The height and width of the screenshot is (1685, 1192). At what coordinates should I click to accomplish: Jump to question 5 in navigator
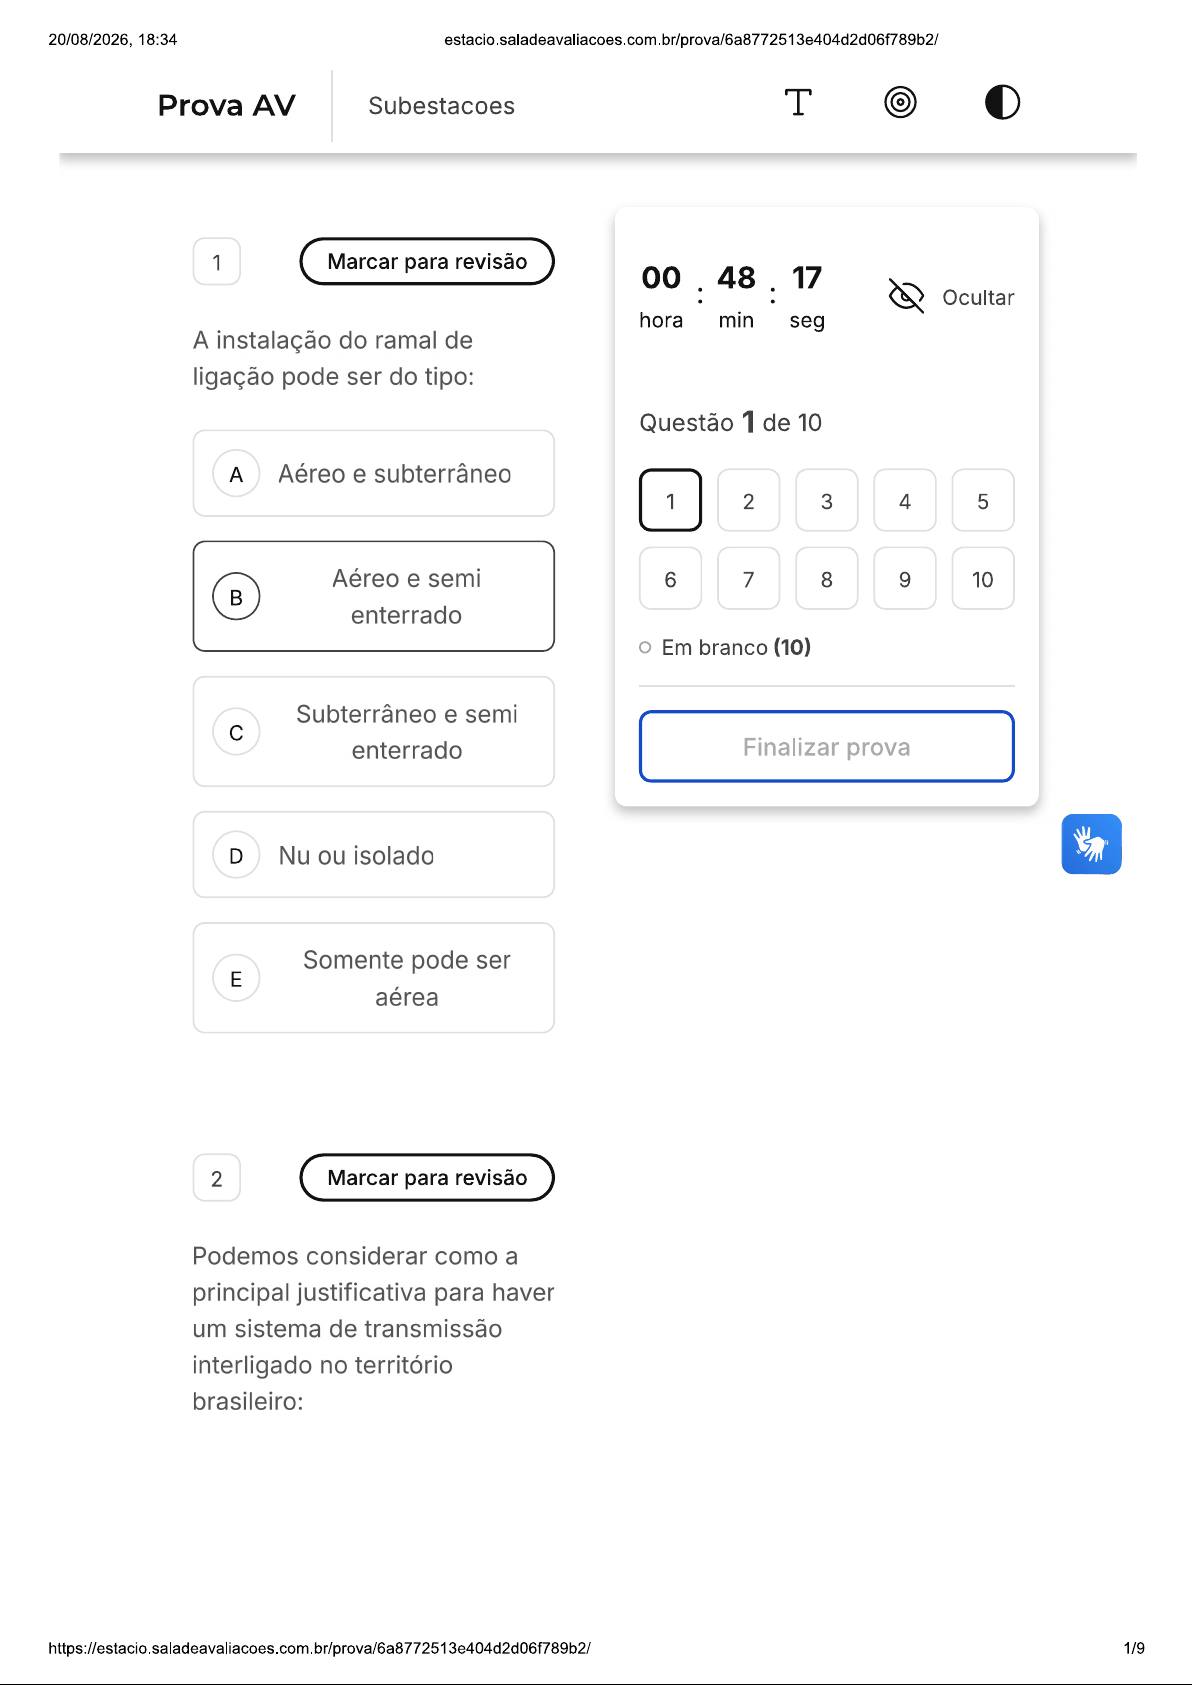982,500
